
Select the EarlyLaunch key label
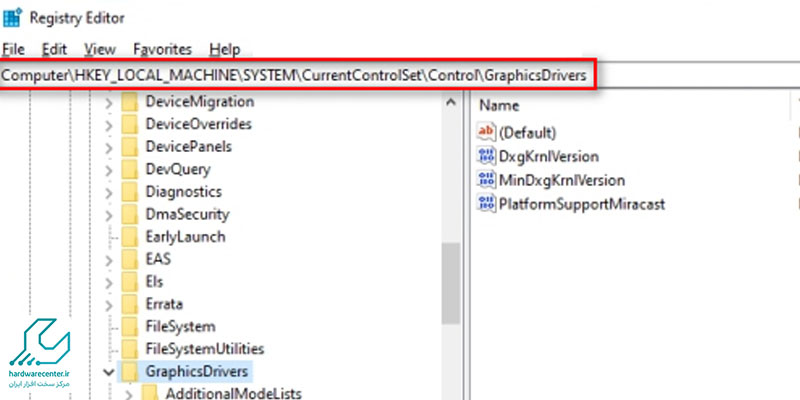point(185,237)
